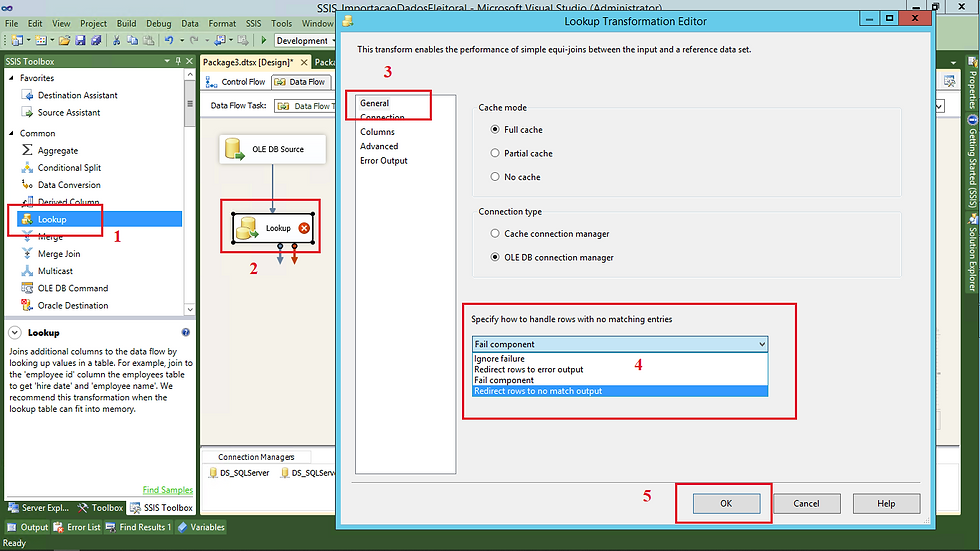The width and height of the screenshot is (980, 551).
Task: Choose Redirect rows to error output
Action: pyautogui.click(x=620, y=369)
